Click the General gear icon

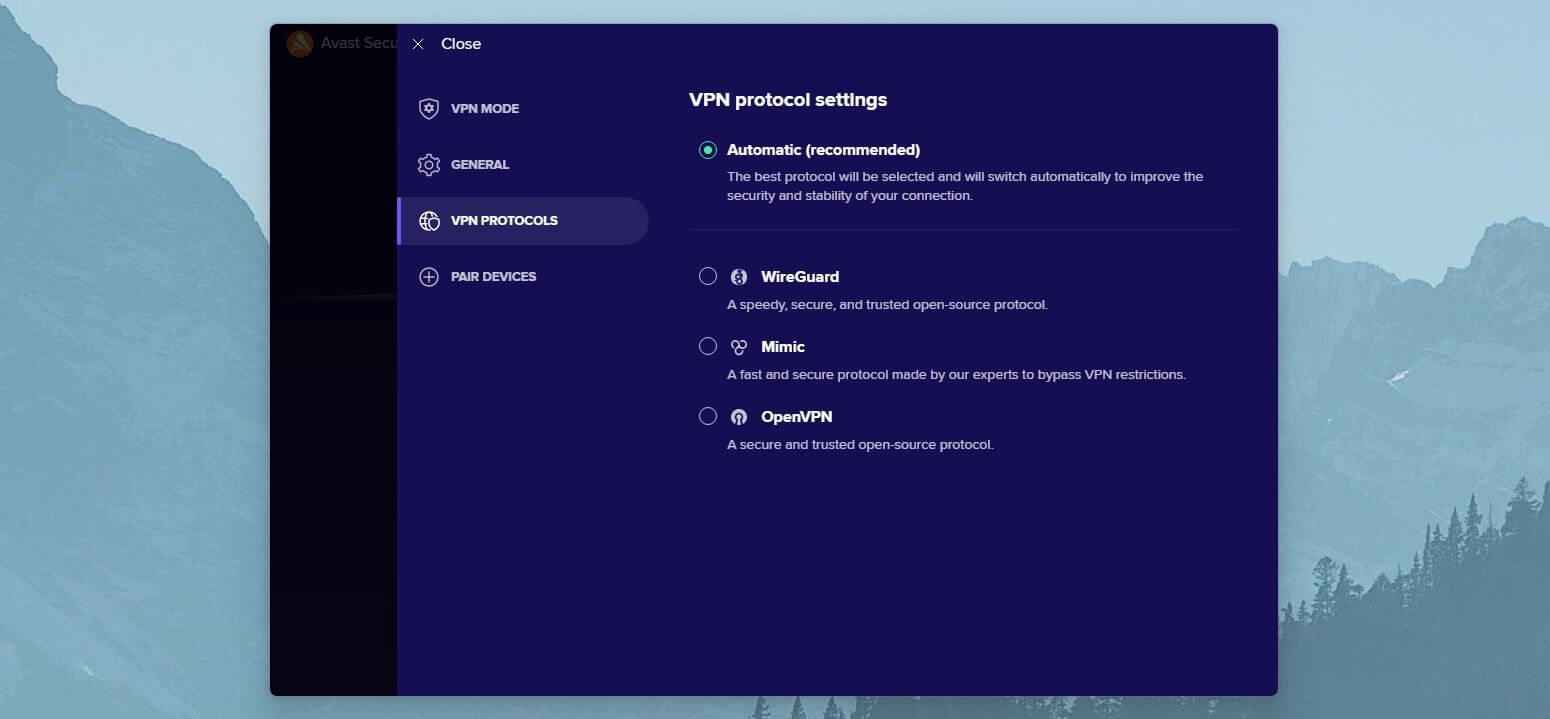(x=429, y=165)
